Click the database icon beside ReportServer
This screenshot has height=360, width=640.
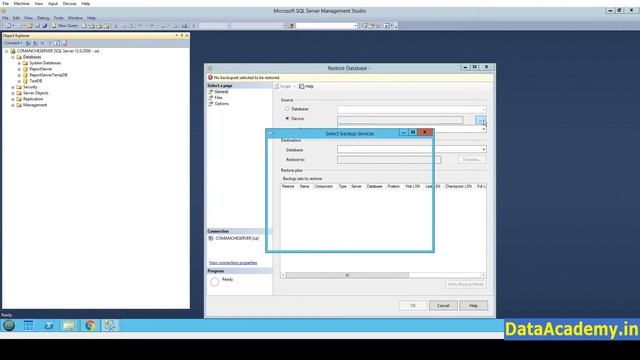25,69
